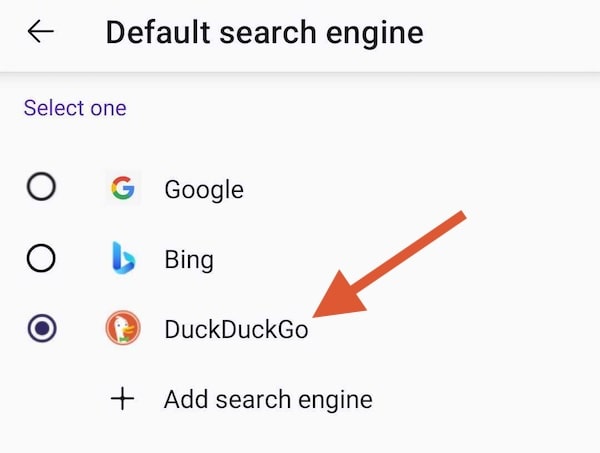This screenshot has height=453, width=600.
Task: Choose the Google text label
Action: pyautogui.click(x=204, y=190)
